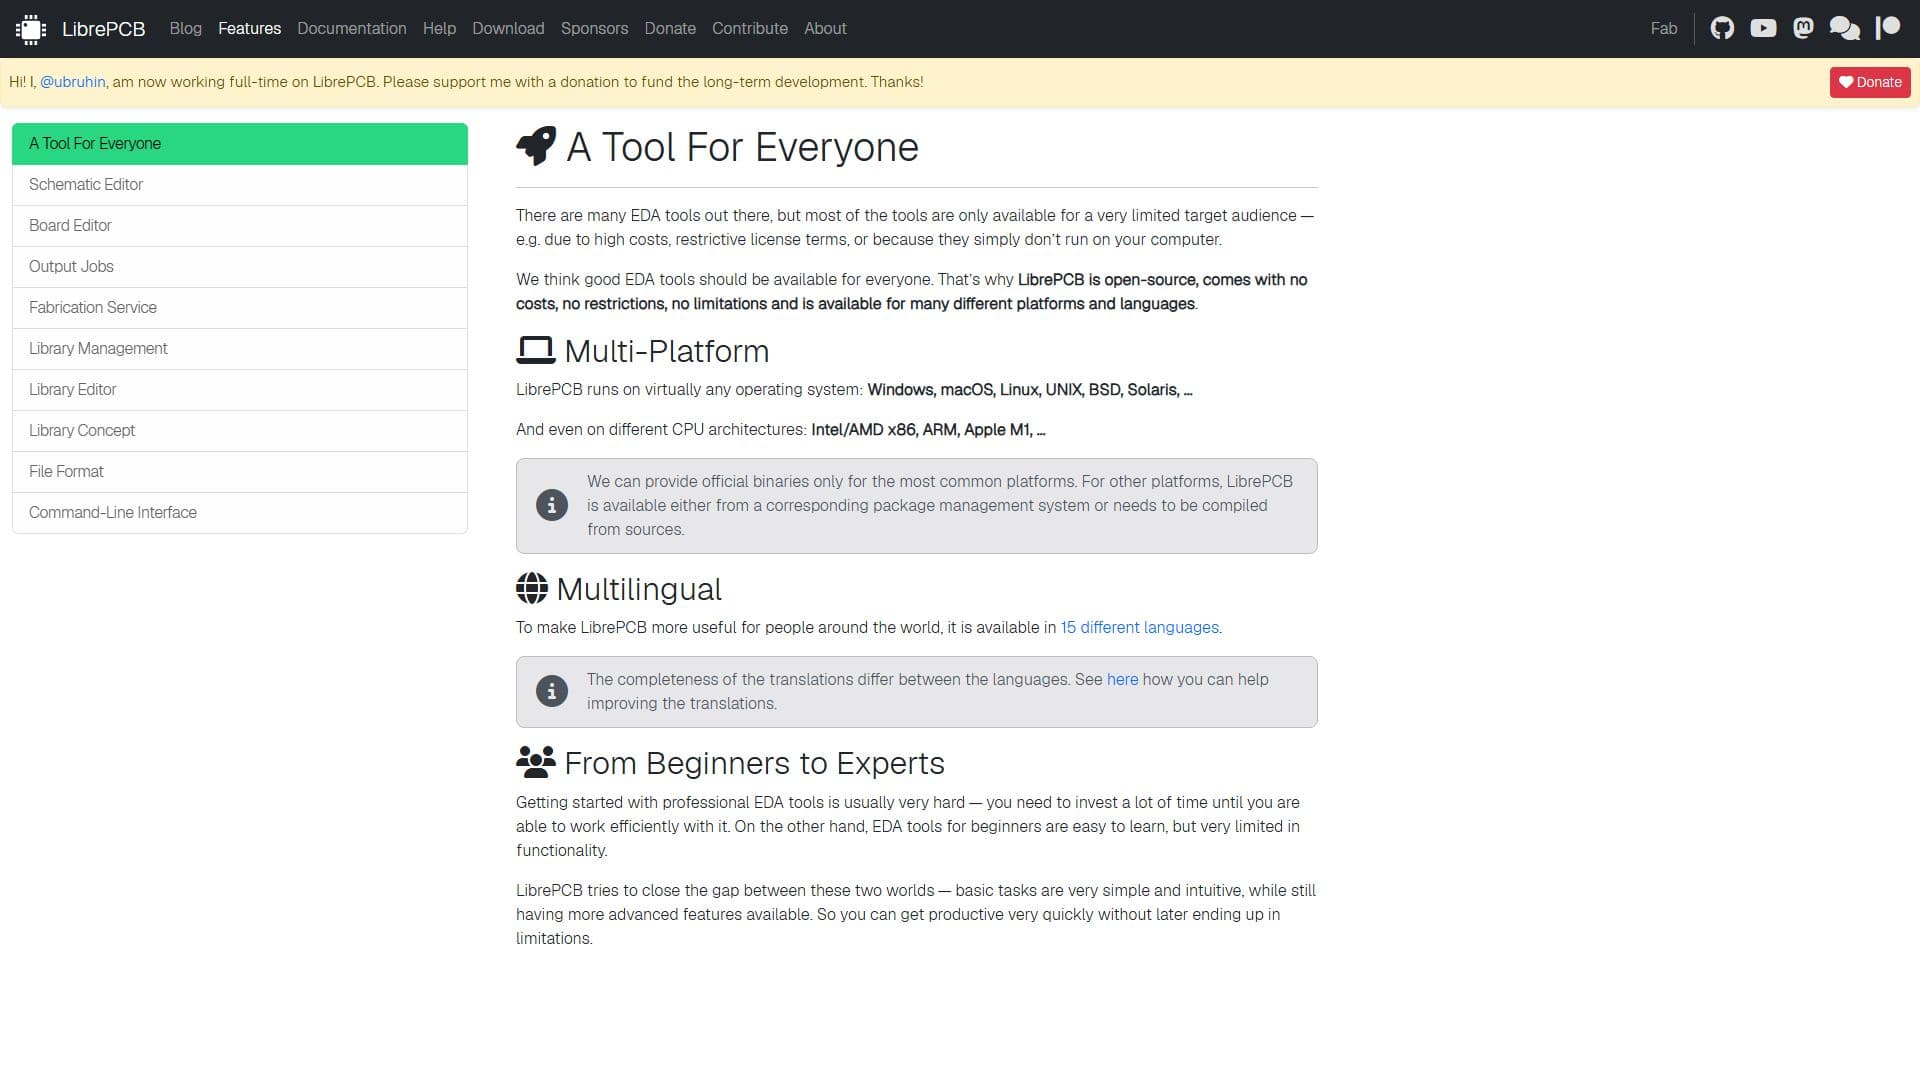Follow the 15 different languages link

coord(1140,627)
